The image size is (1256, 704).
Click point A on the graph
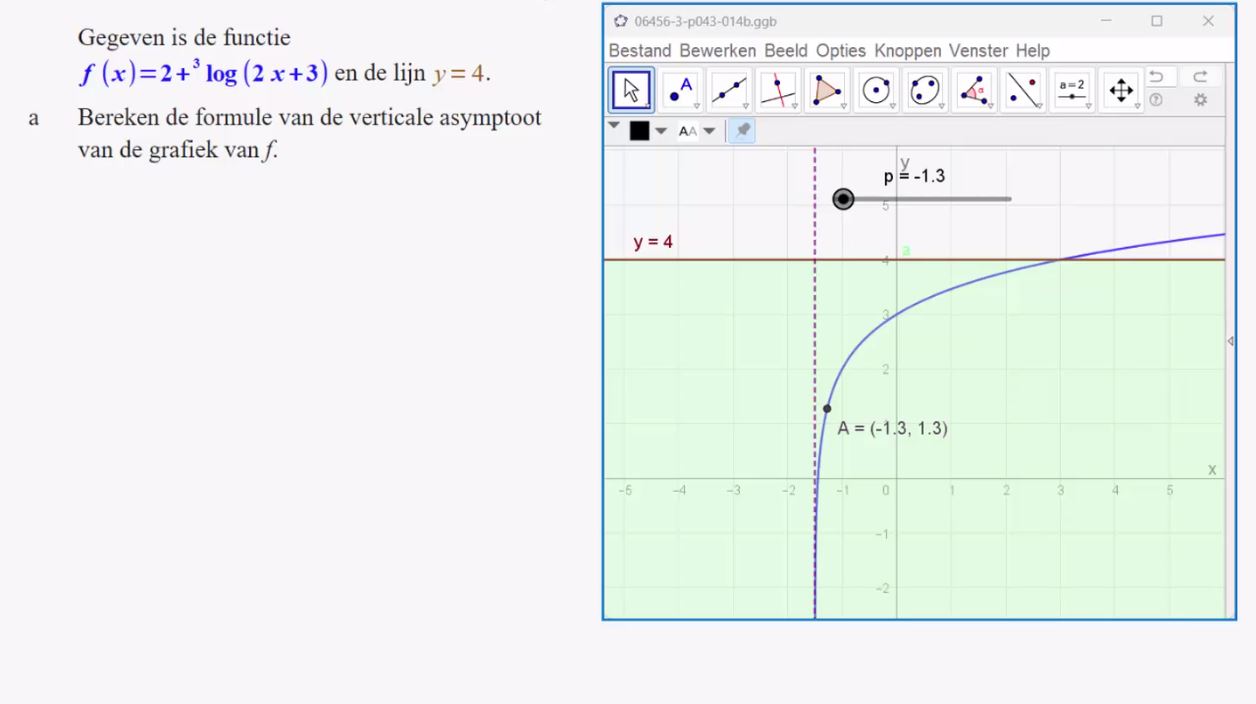coord(827,408)
